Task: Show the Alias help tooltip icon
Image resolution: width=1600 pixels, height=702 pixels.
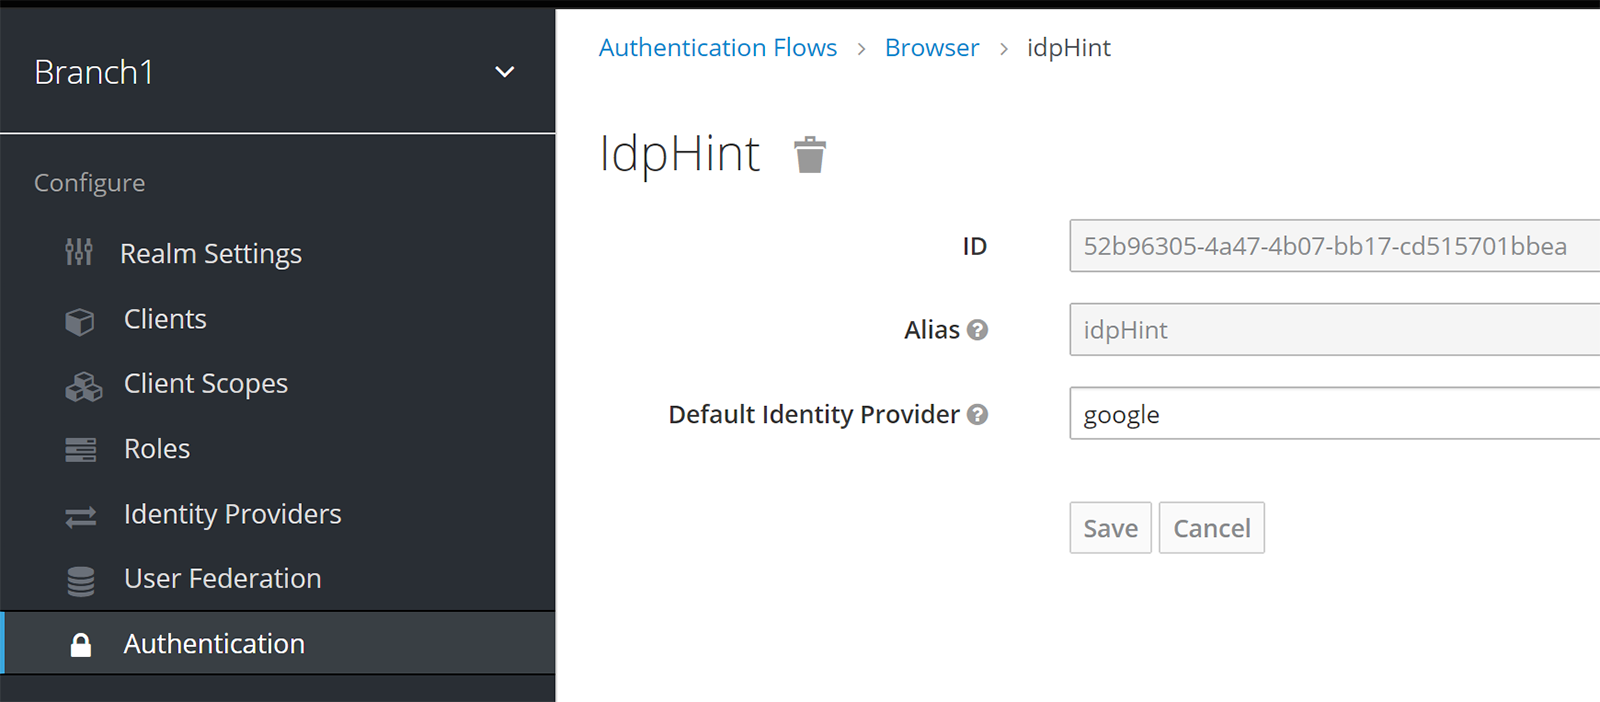Action: (978, 330)
